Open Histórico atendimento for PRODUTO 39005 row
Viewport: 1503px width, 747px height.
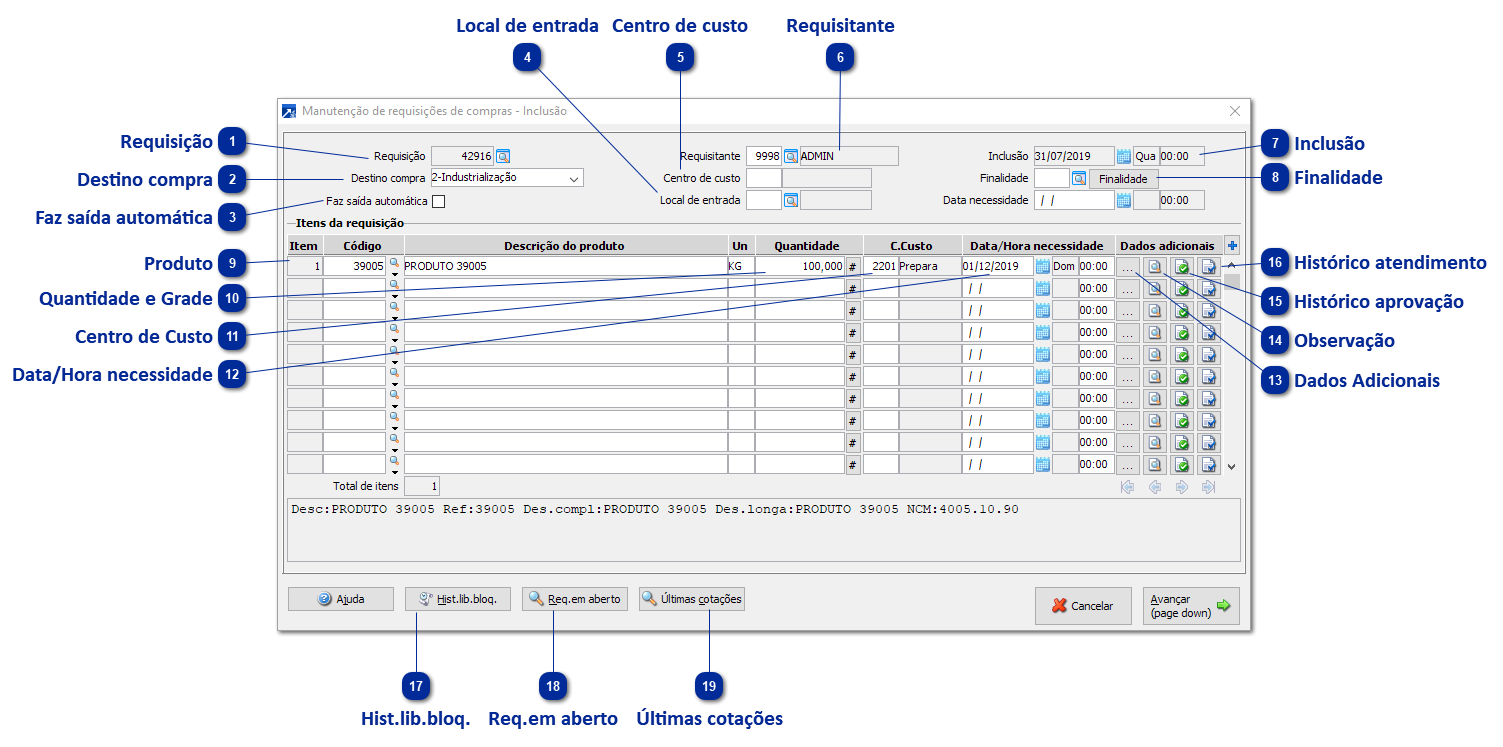click(x=1210, y=267)
